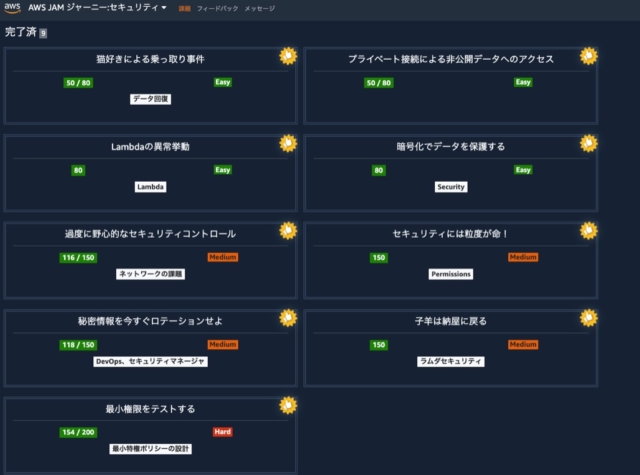This screenshot has height=475, width=640.
Task: Select the データ回復 category tag
Action: (150, 99)
